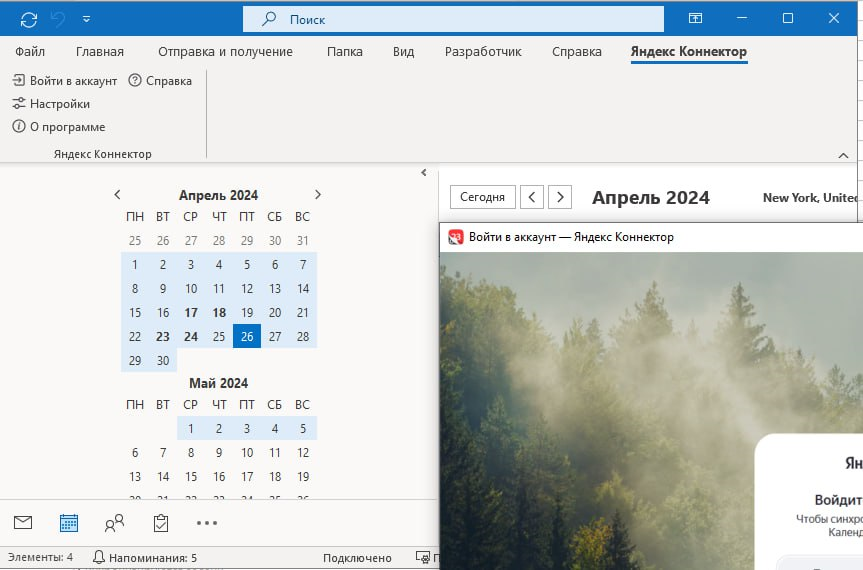
Task: Click О программе about item
Action: pyautogui.click(x=58, y=127)
